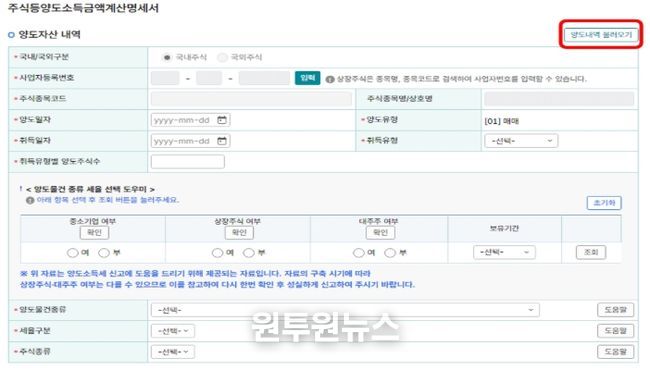The height and width of the screenshot is (370, 650).
Task: Click the info icon beside 상장주식 notice
Action: coord(330,79)
